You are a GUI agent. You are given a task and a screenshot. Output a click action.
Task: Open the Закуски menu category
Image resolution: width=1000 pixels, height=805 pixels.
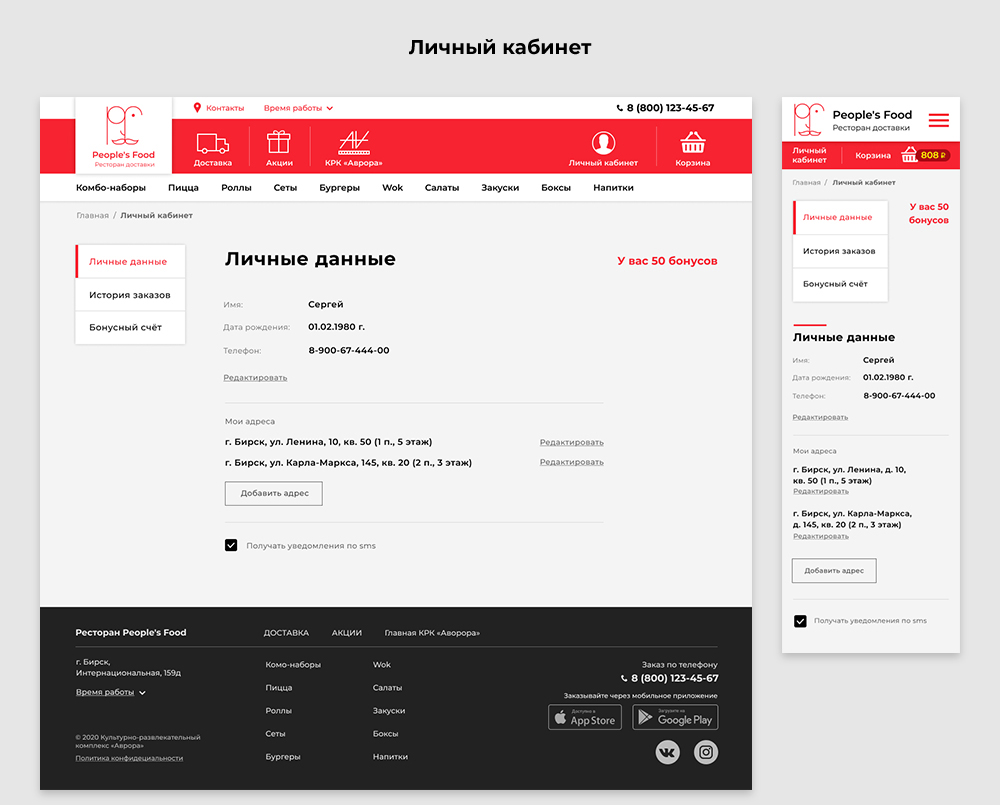coord(500,188)
